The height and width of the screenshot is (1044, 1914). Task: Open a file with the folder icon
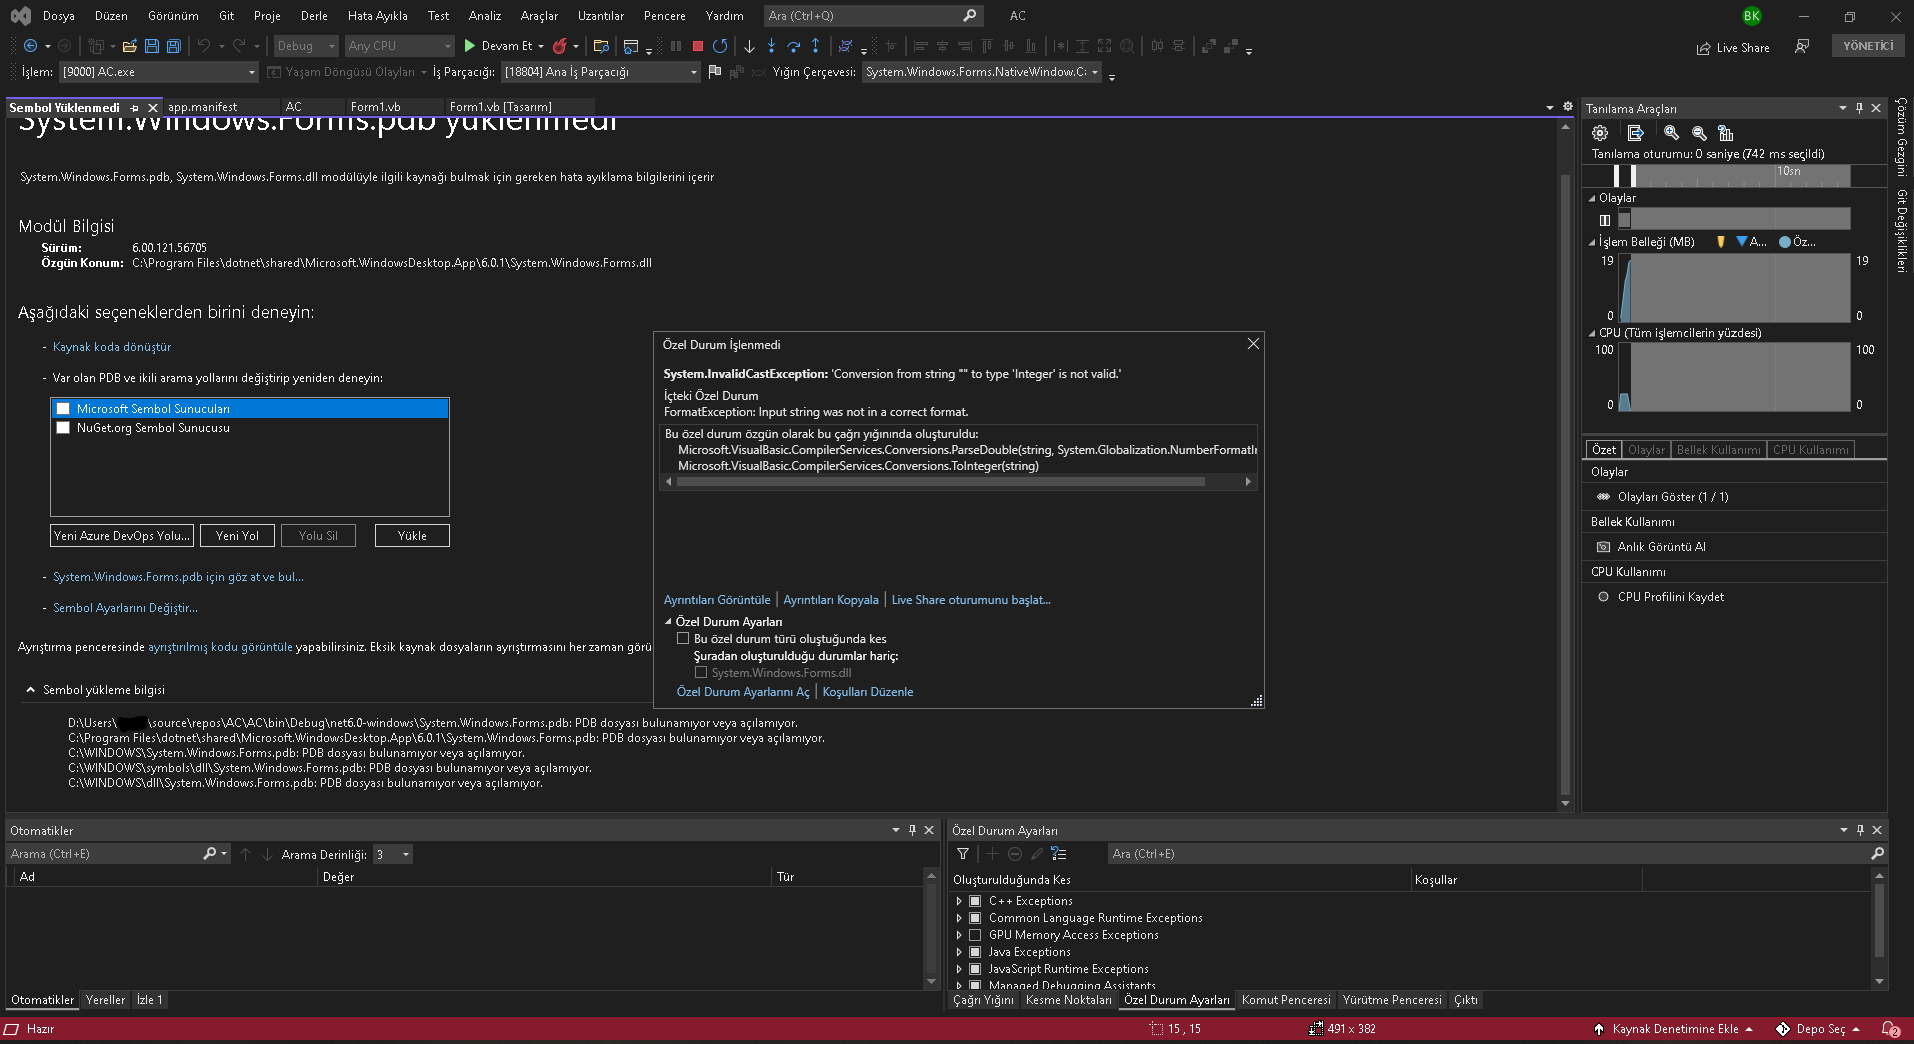click(130, 46)
